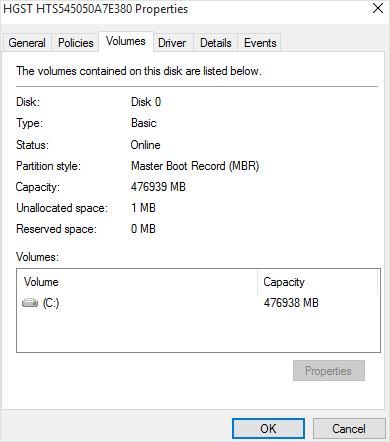
Task: Click the 0 MB reserved space value
Action: click(x=143, y=229)
